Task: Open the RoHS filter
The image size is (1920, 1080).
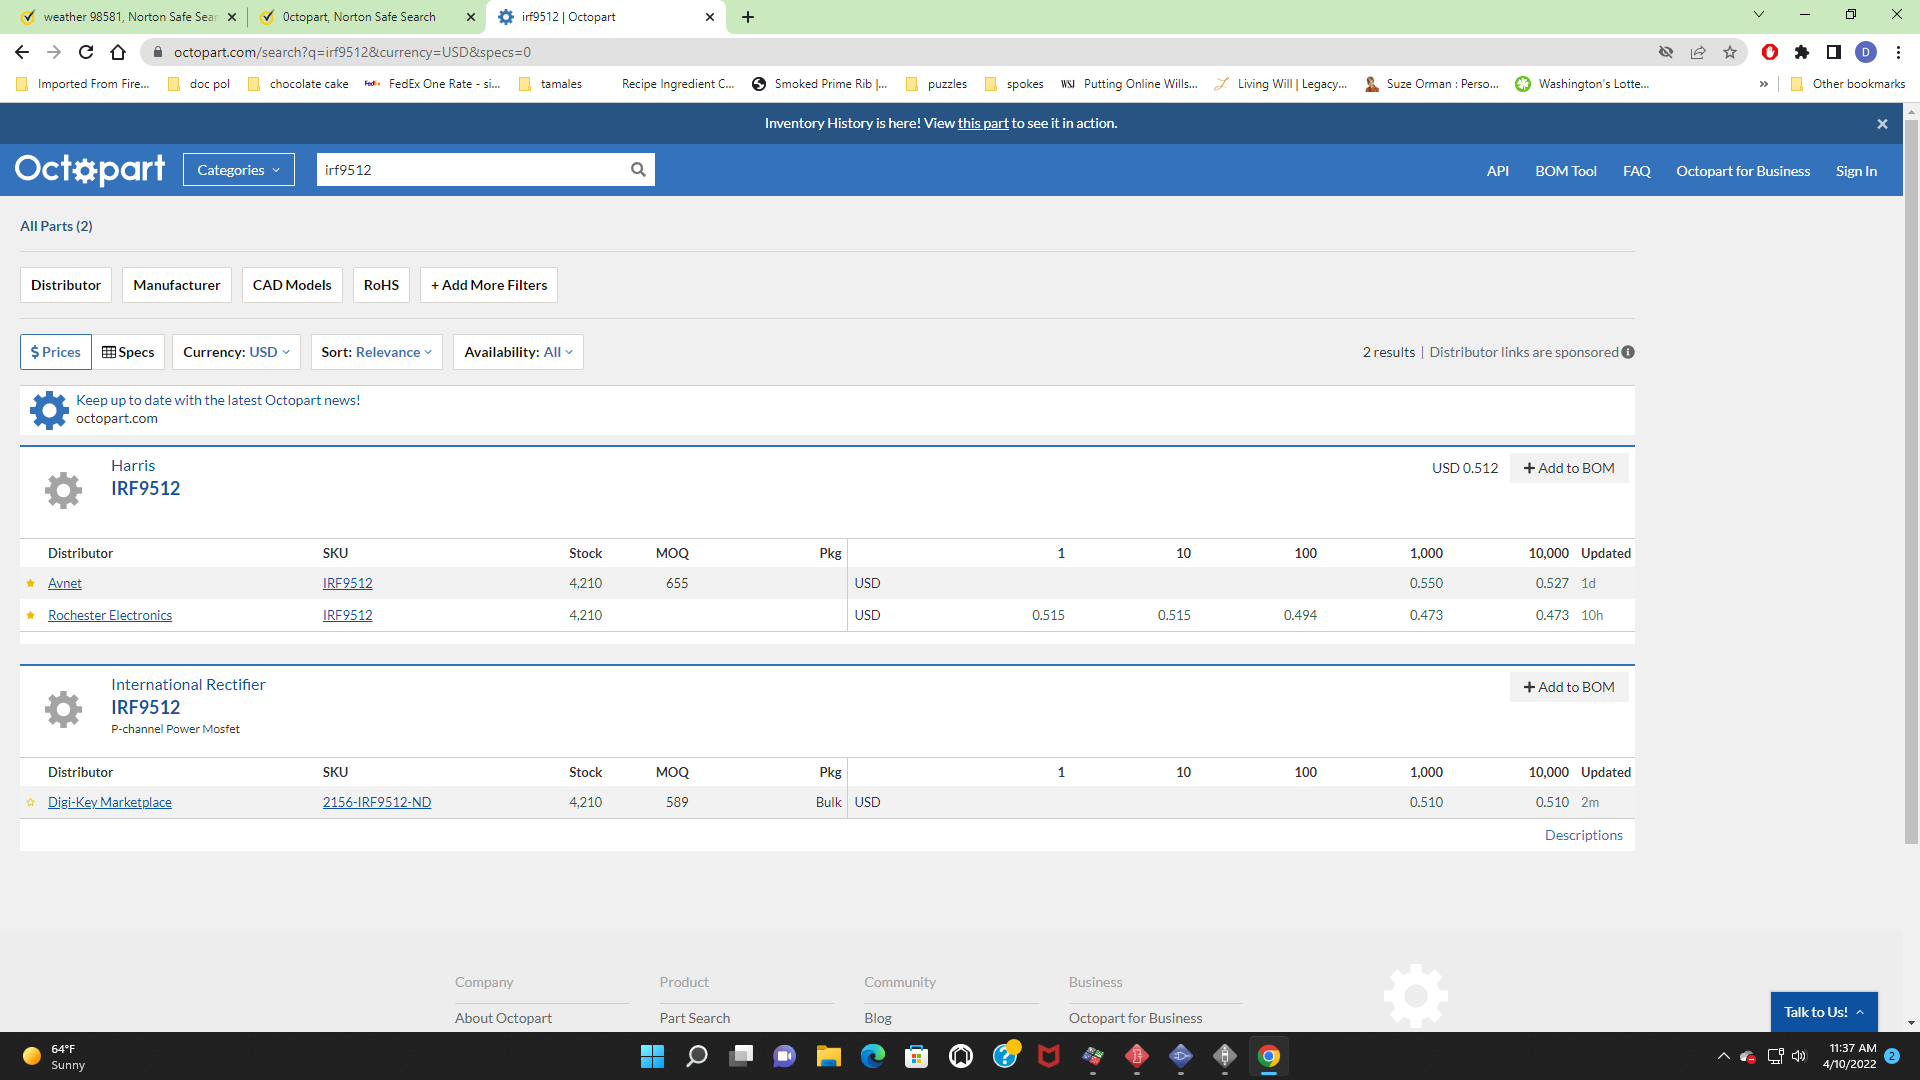Action: point(381,285)
